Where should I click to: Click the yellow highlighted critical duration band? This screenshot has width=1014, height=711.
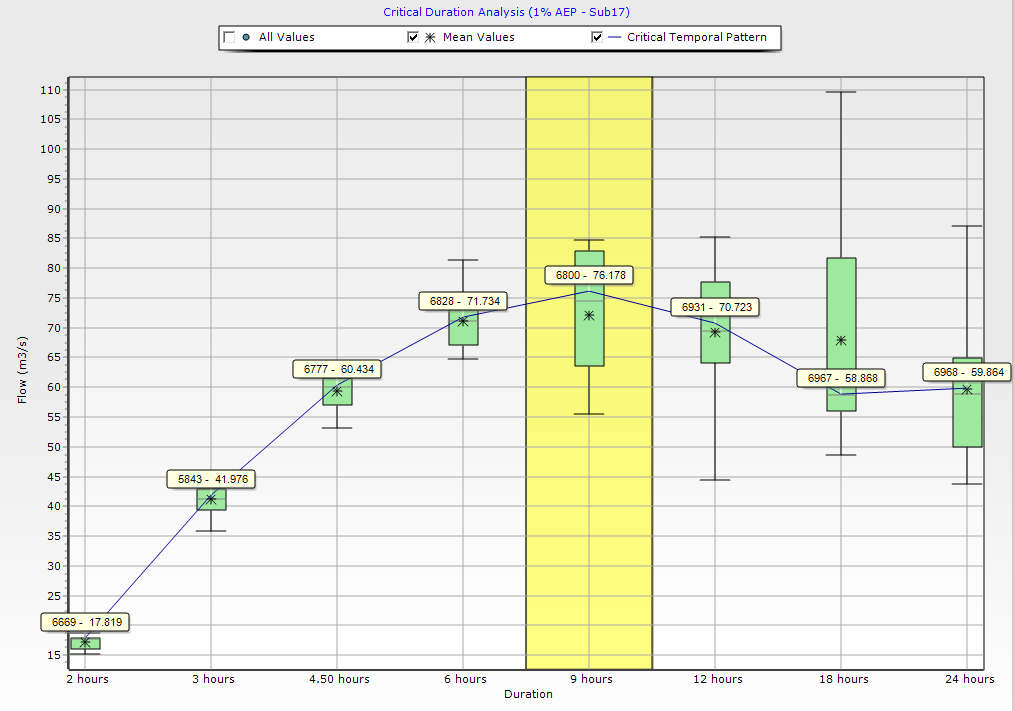(x=589, y=500)
